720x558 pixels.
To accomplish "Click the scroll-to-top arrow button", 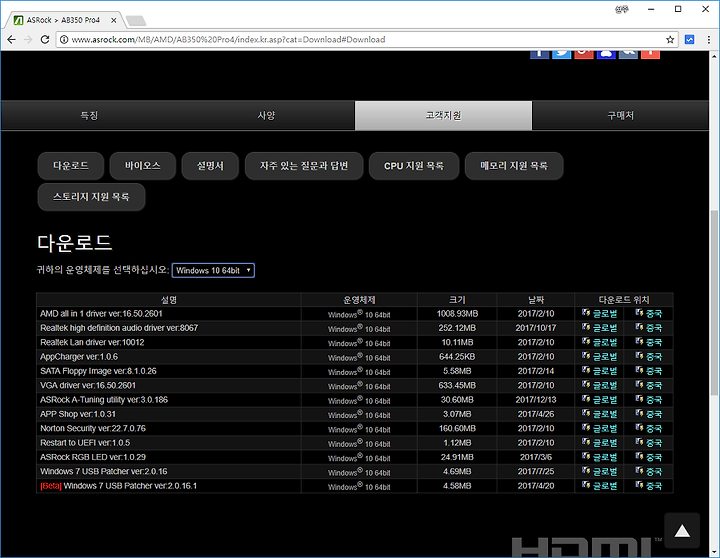I will click(682, 530).
